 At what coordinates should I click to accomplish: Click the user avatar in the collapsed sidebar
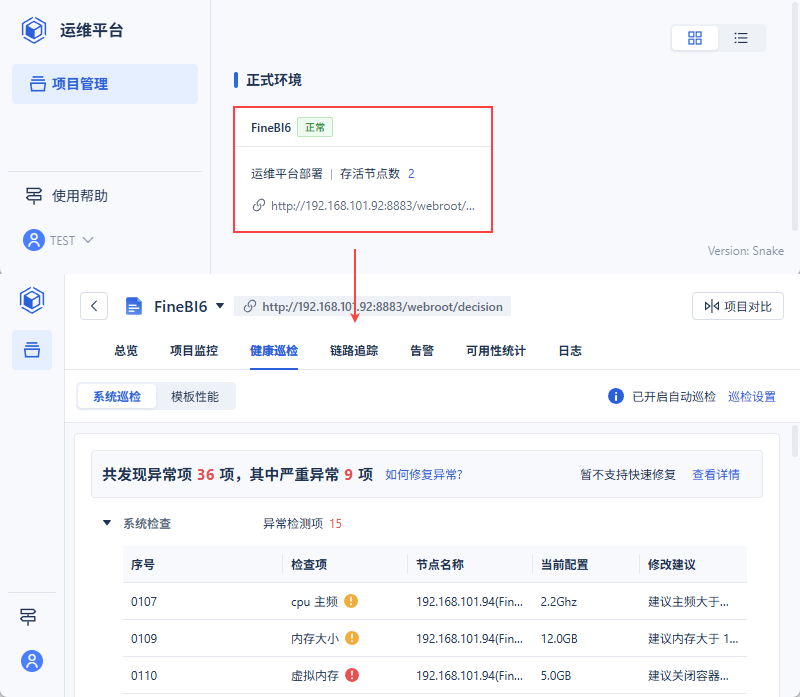32,661
